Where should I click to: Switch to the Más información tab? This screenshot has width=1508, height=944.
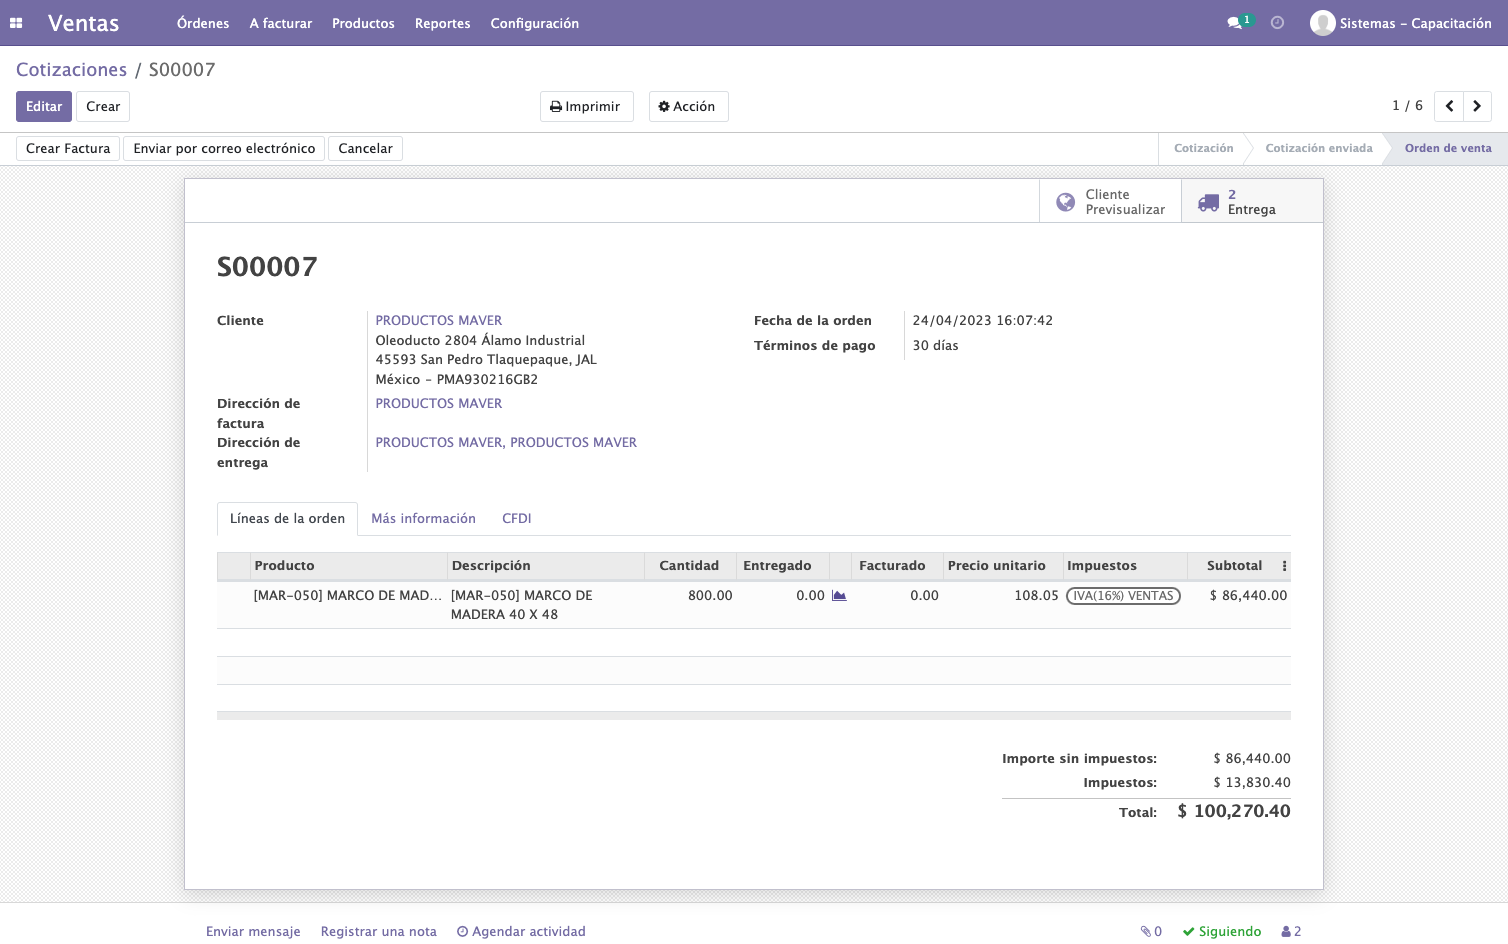[x=423, y=518]
